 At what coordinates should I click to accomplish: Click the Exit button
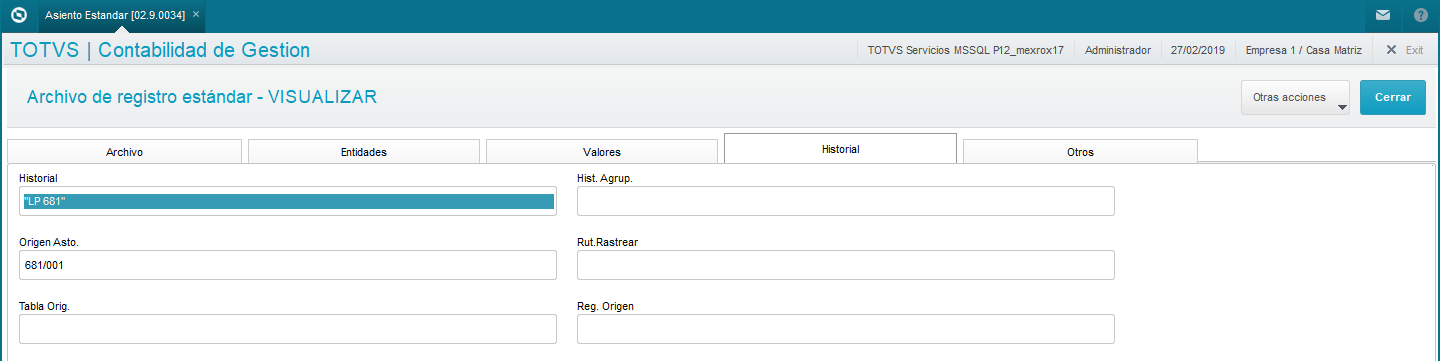click(x=1405, y=49)
